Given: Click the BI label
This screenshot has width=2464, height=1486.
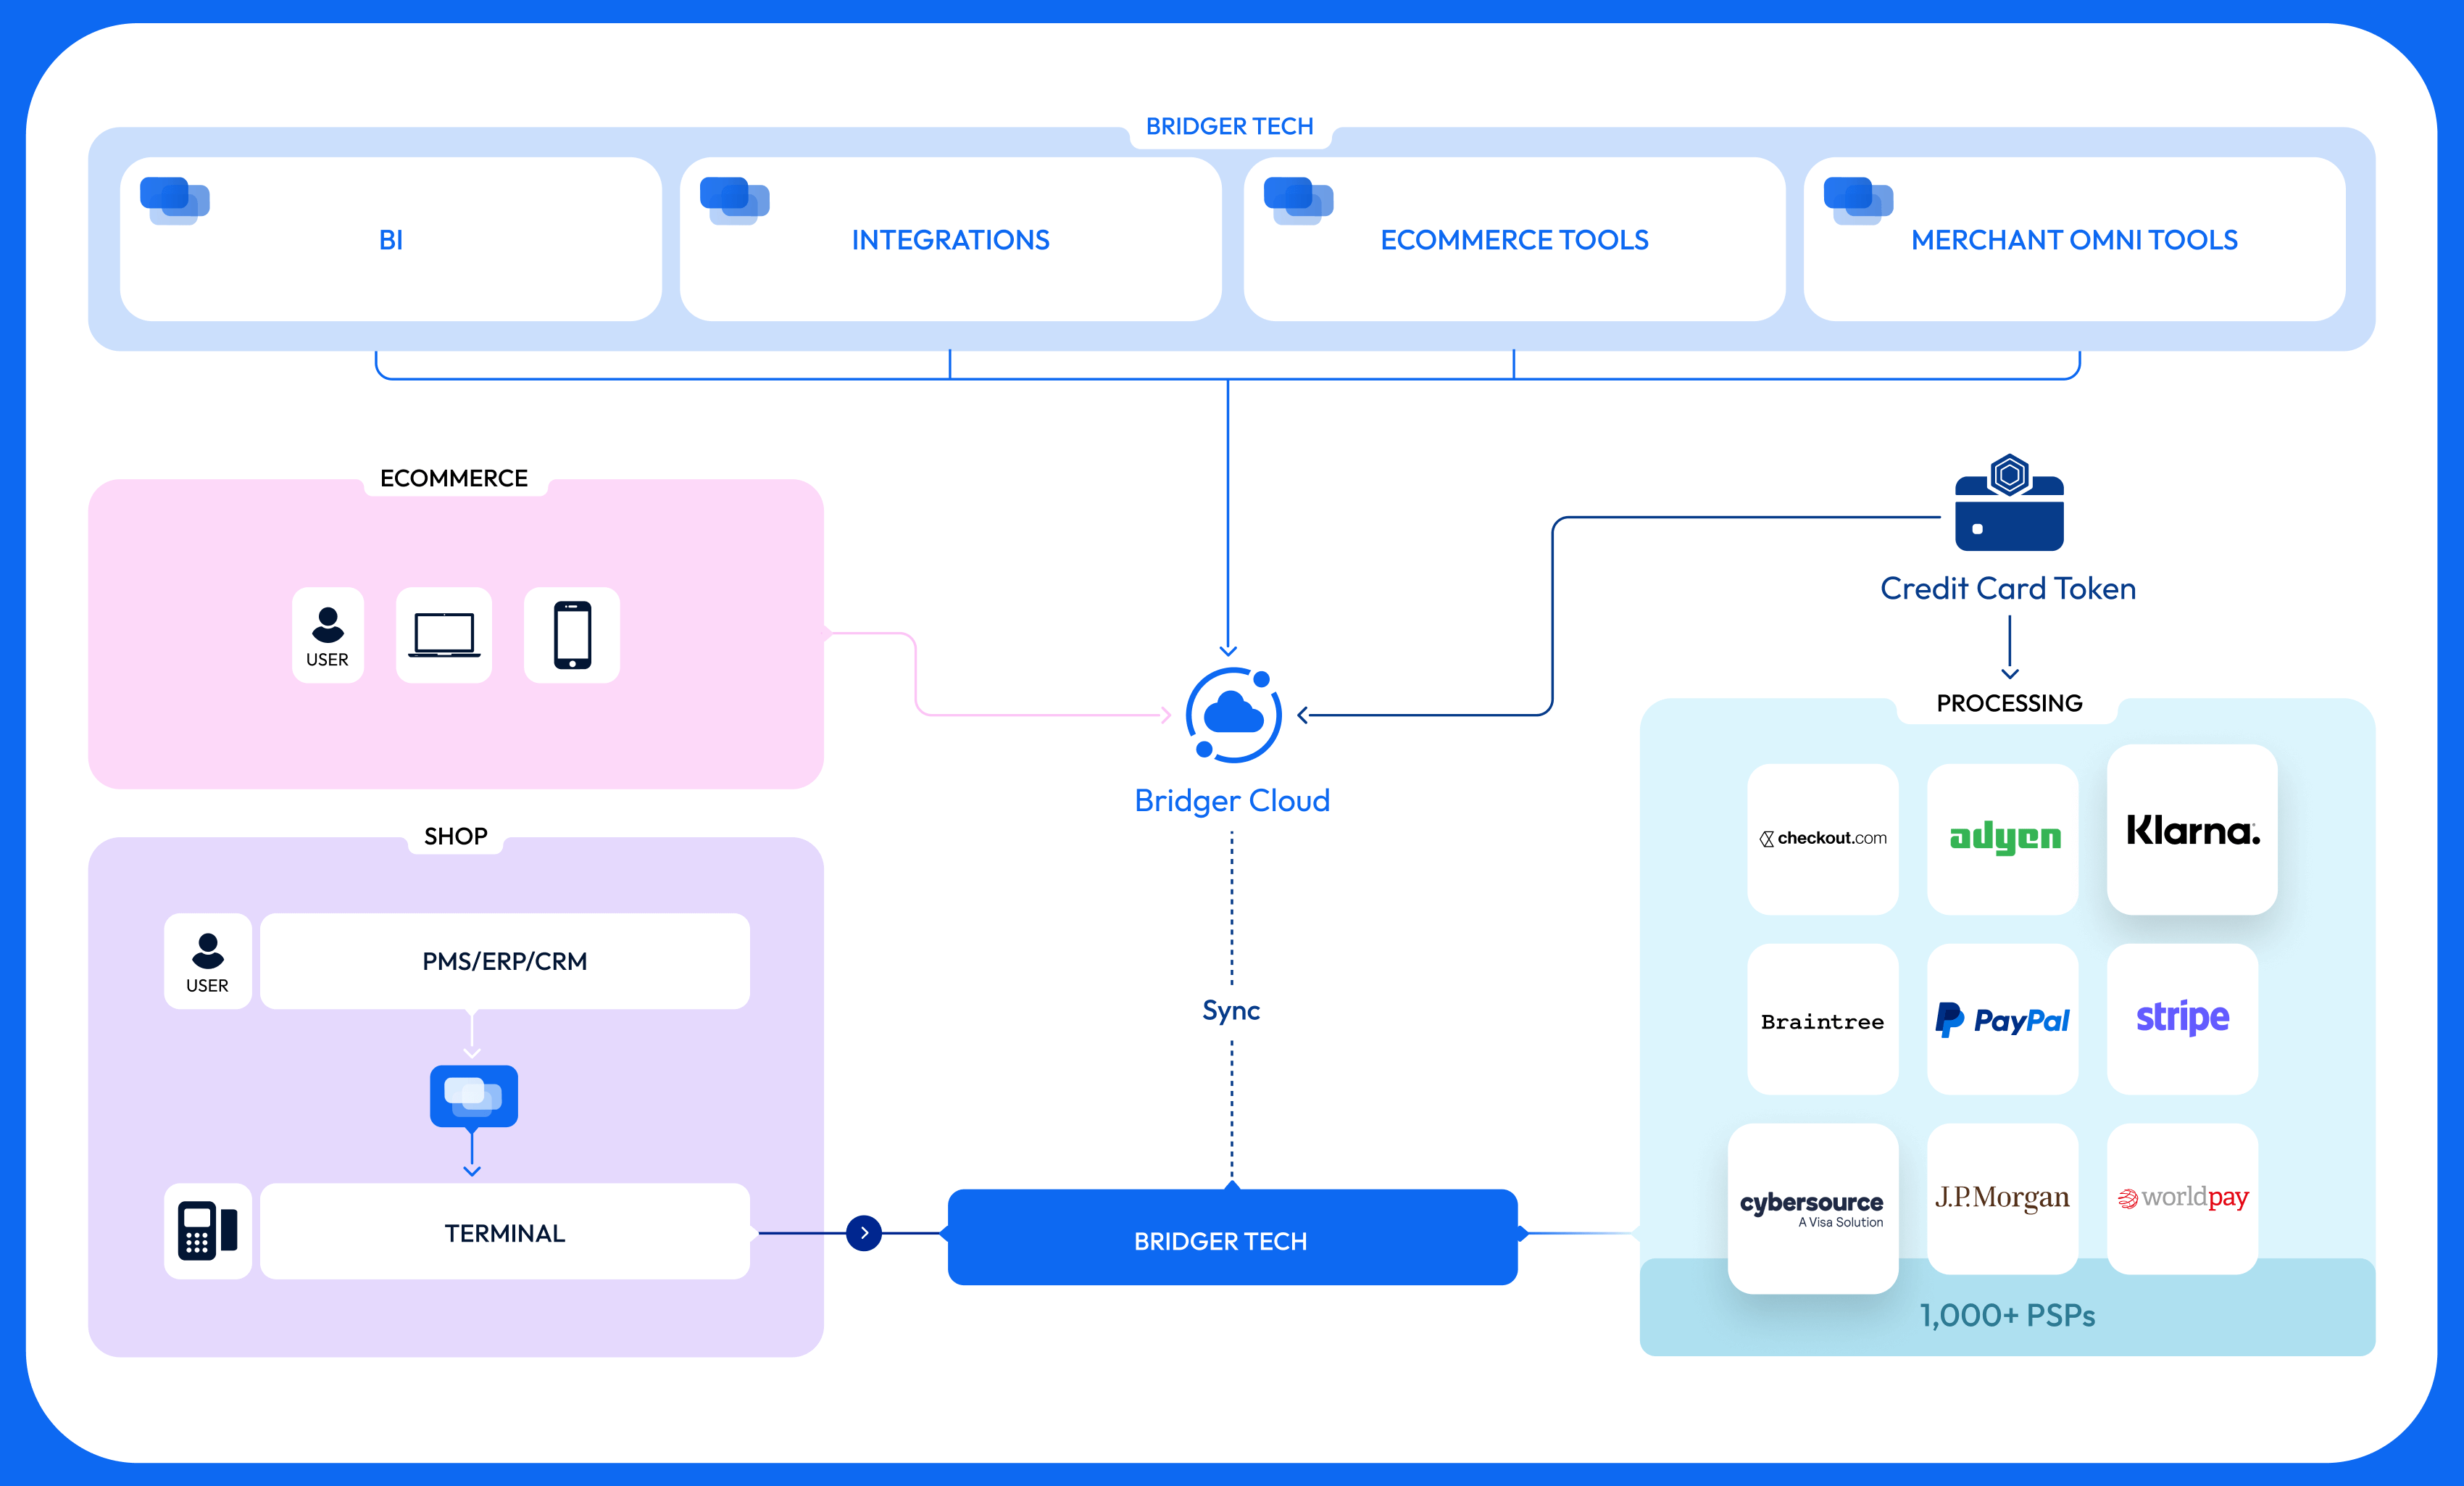Looking at the screenshot, I should [x=391, y=240].
